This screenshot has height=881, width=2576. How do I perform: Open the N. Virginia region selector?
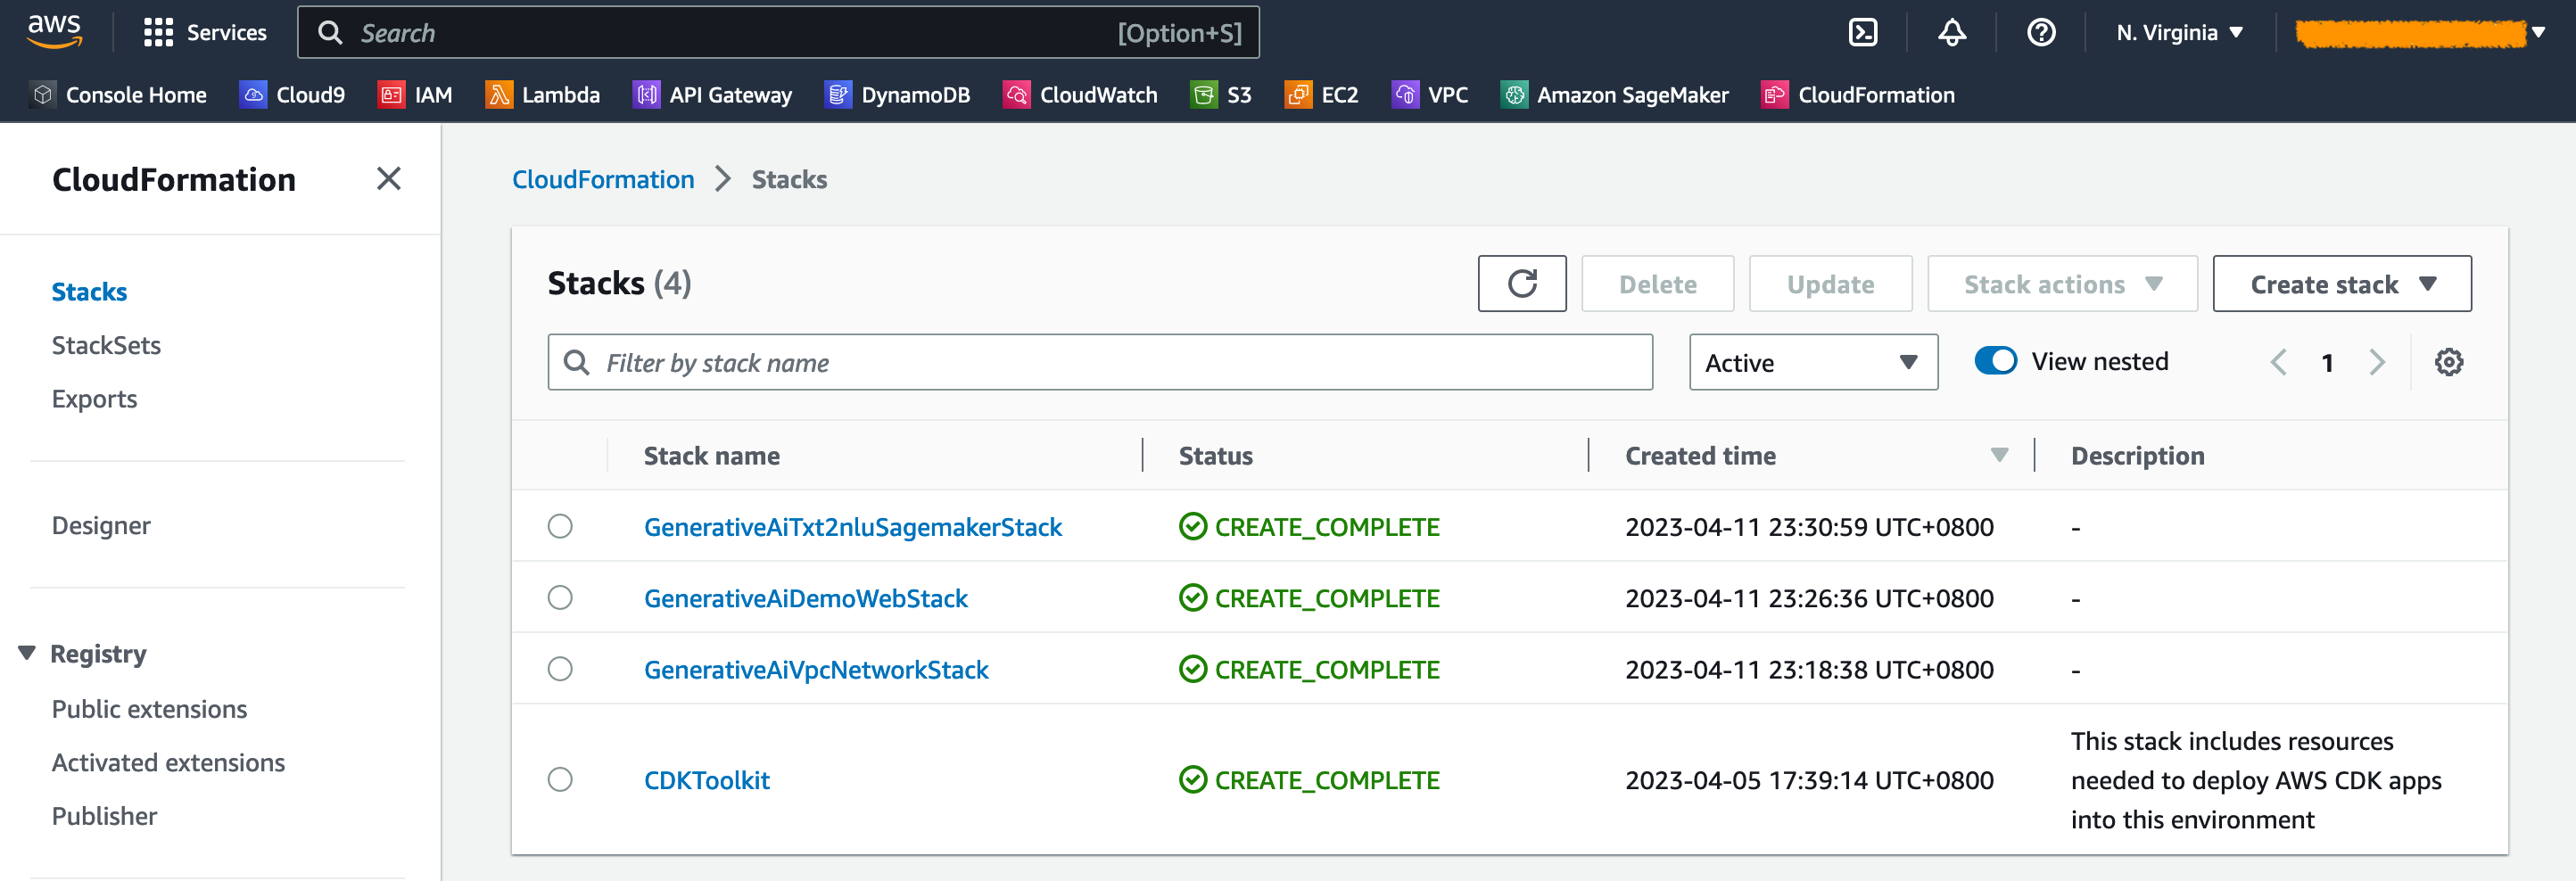(2179, 33)
